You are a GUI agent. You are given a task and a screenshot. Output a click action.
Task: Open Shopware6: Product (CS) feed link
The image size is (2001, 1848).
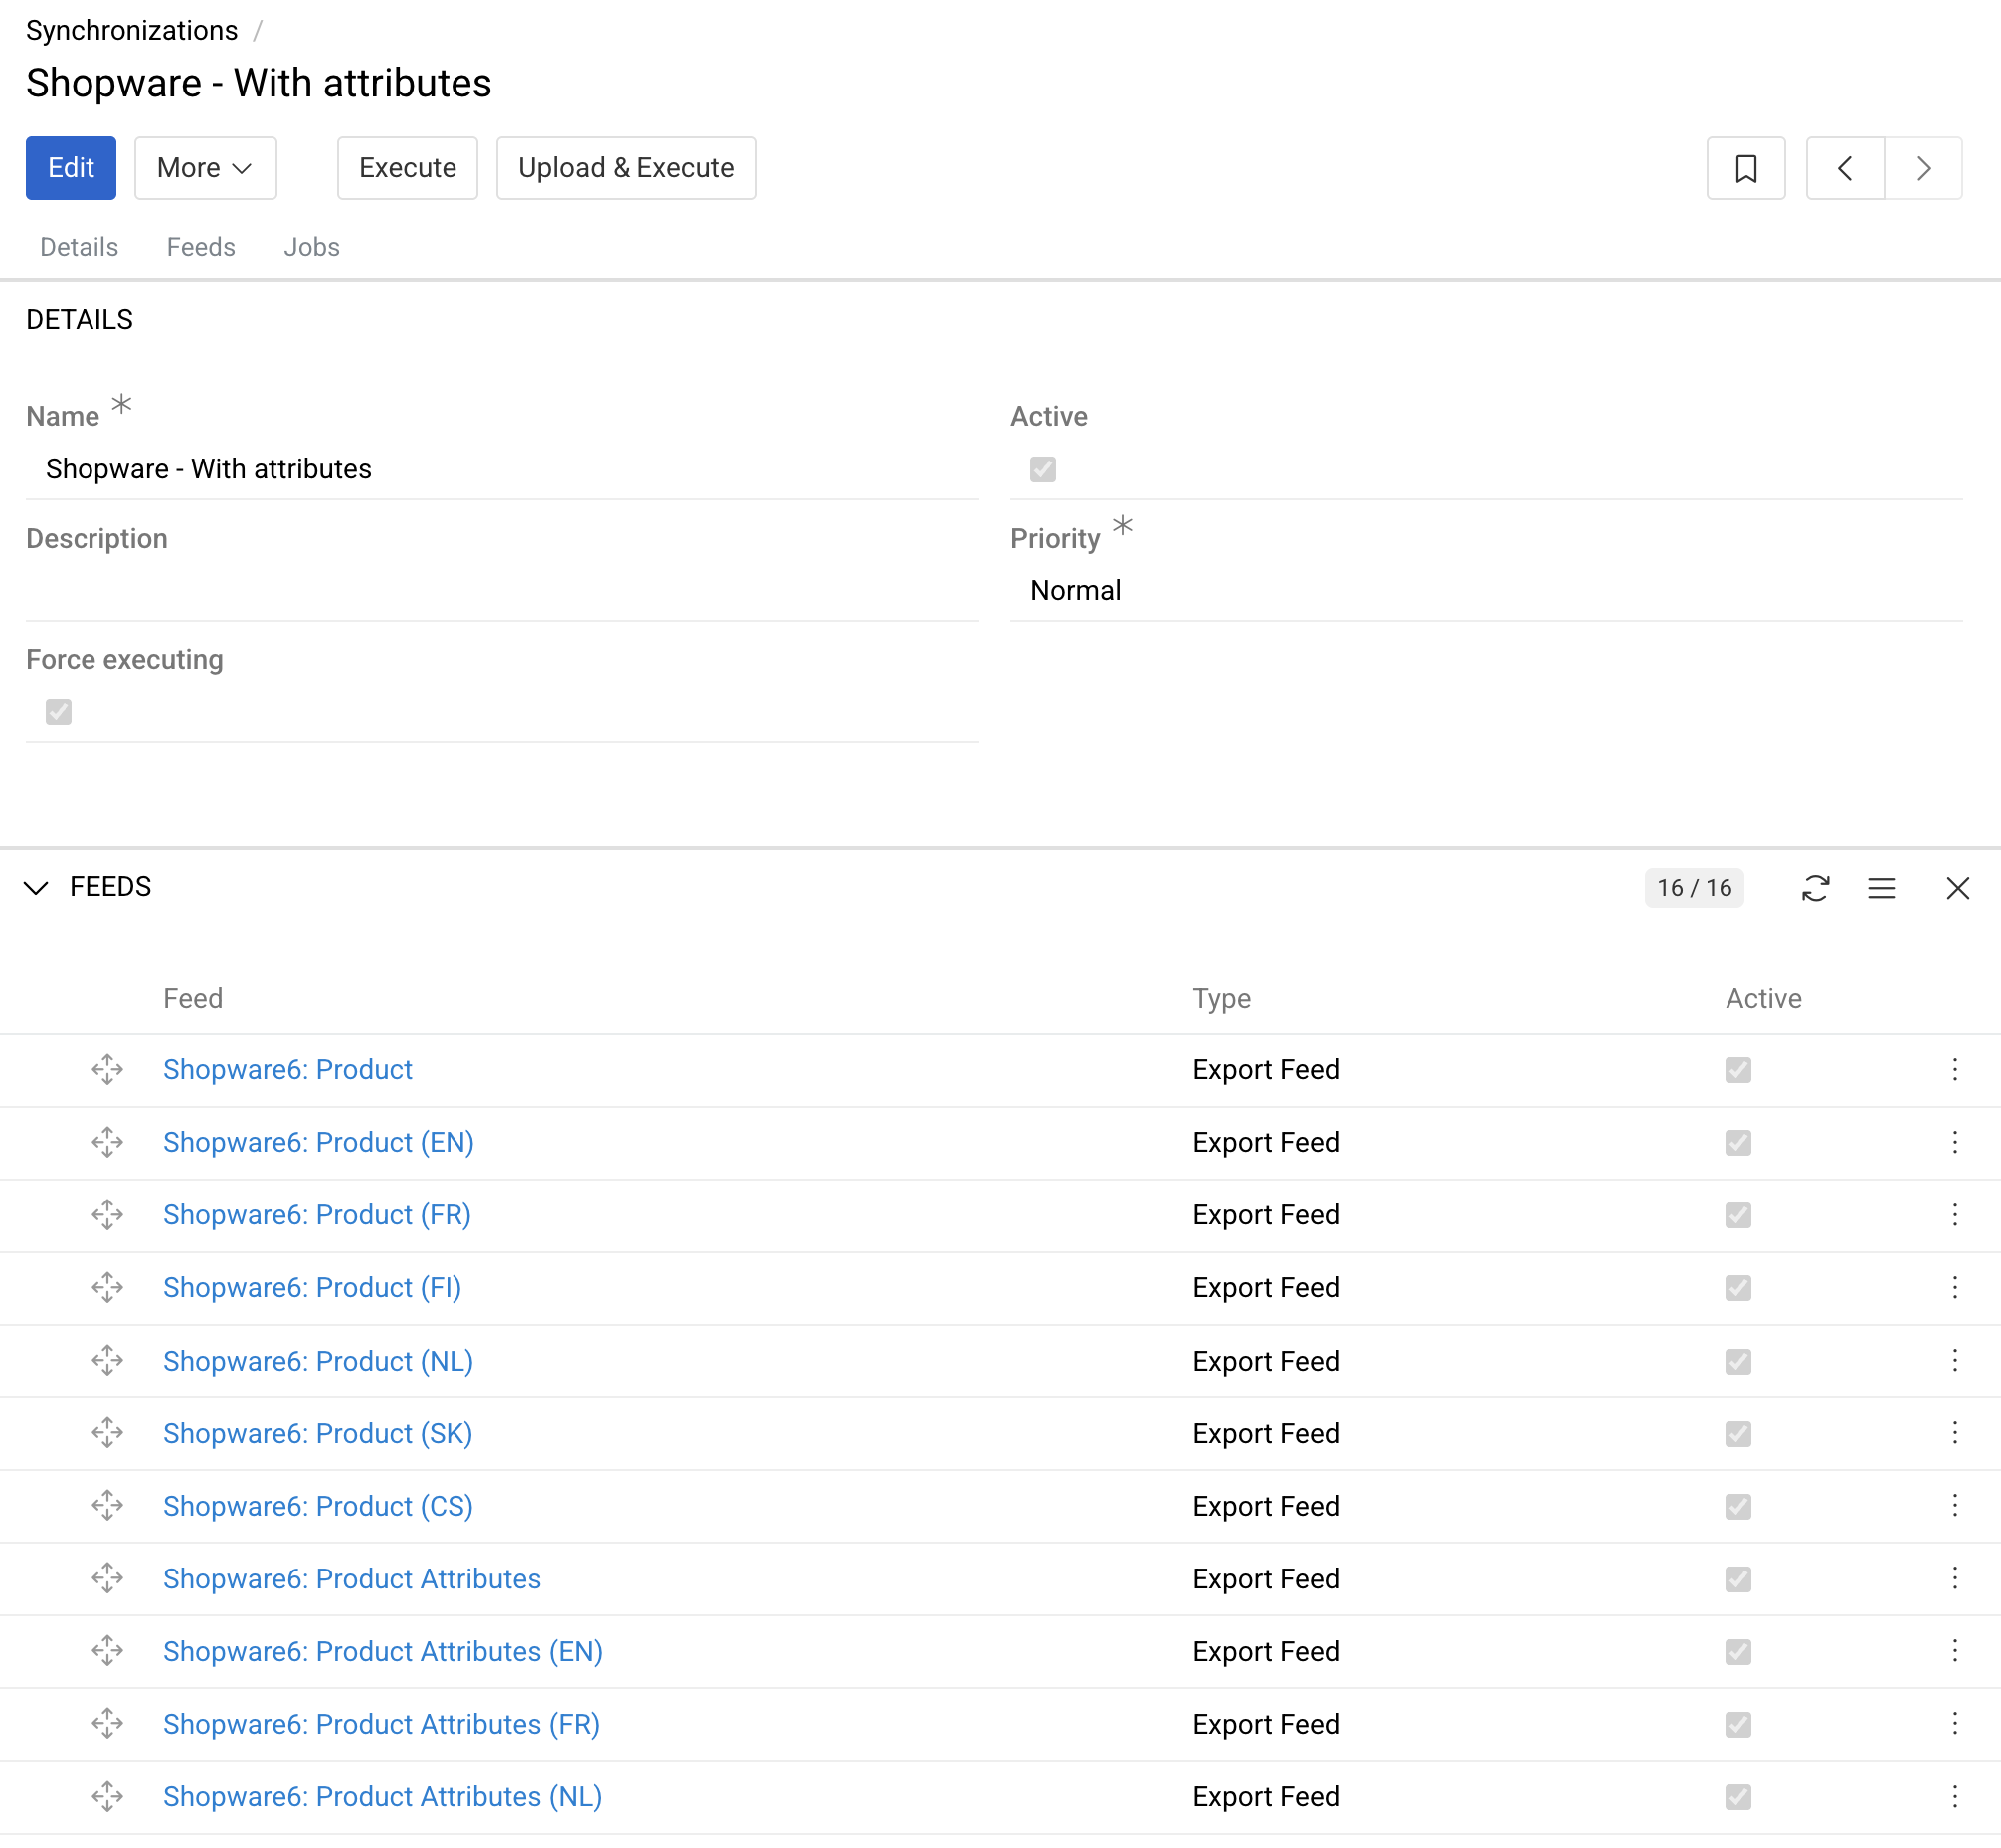point(318,1506)
